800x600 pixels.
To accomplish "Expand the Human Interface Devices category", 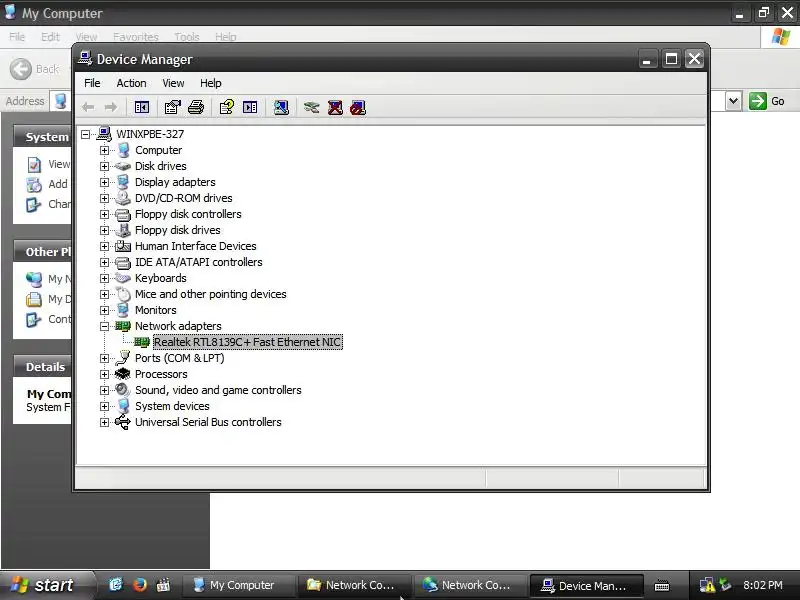I will point(104,246).
